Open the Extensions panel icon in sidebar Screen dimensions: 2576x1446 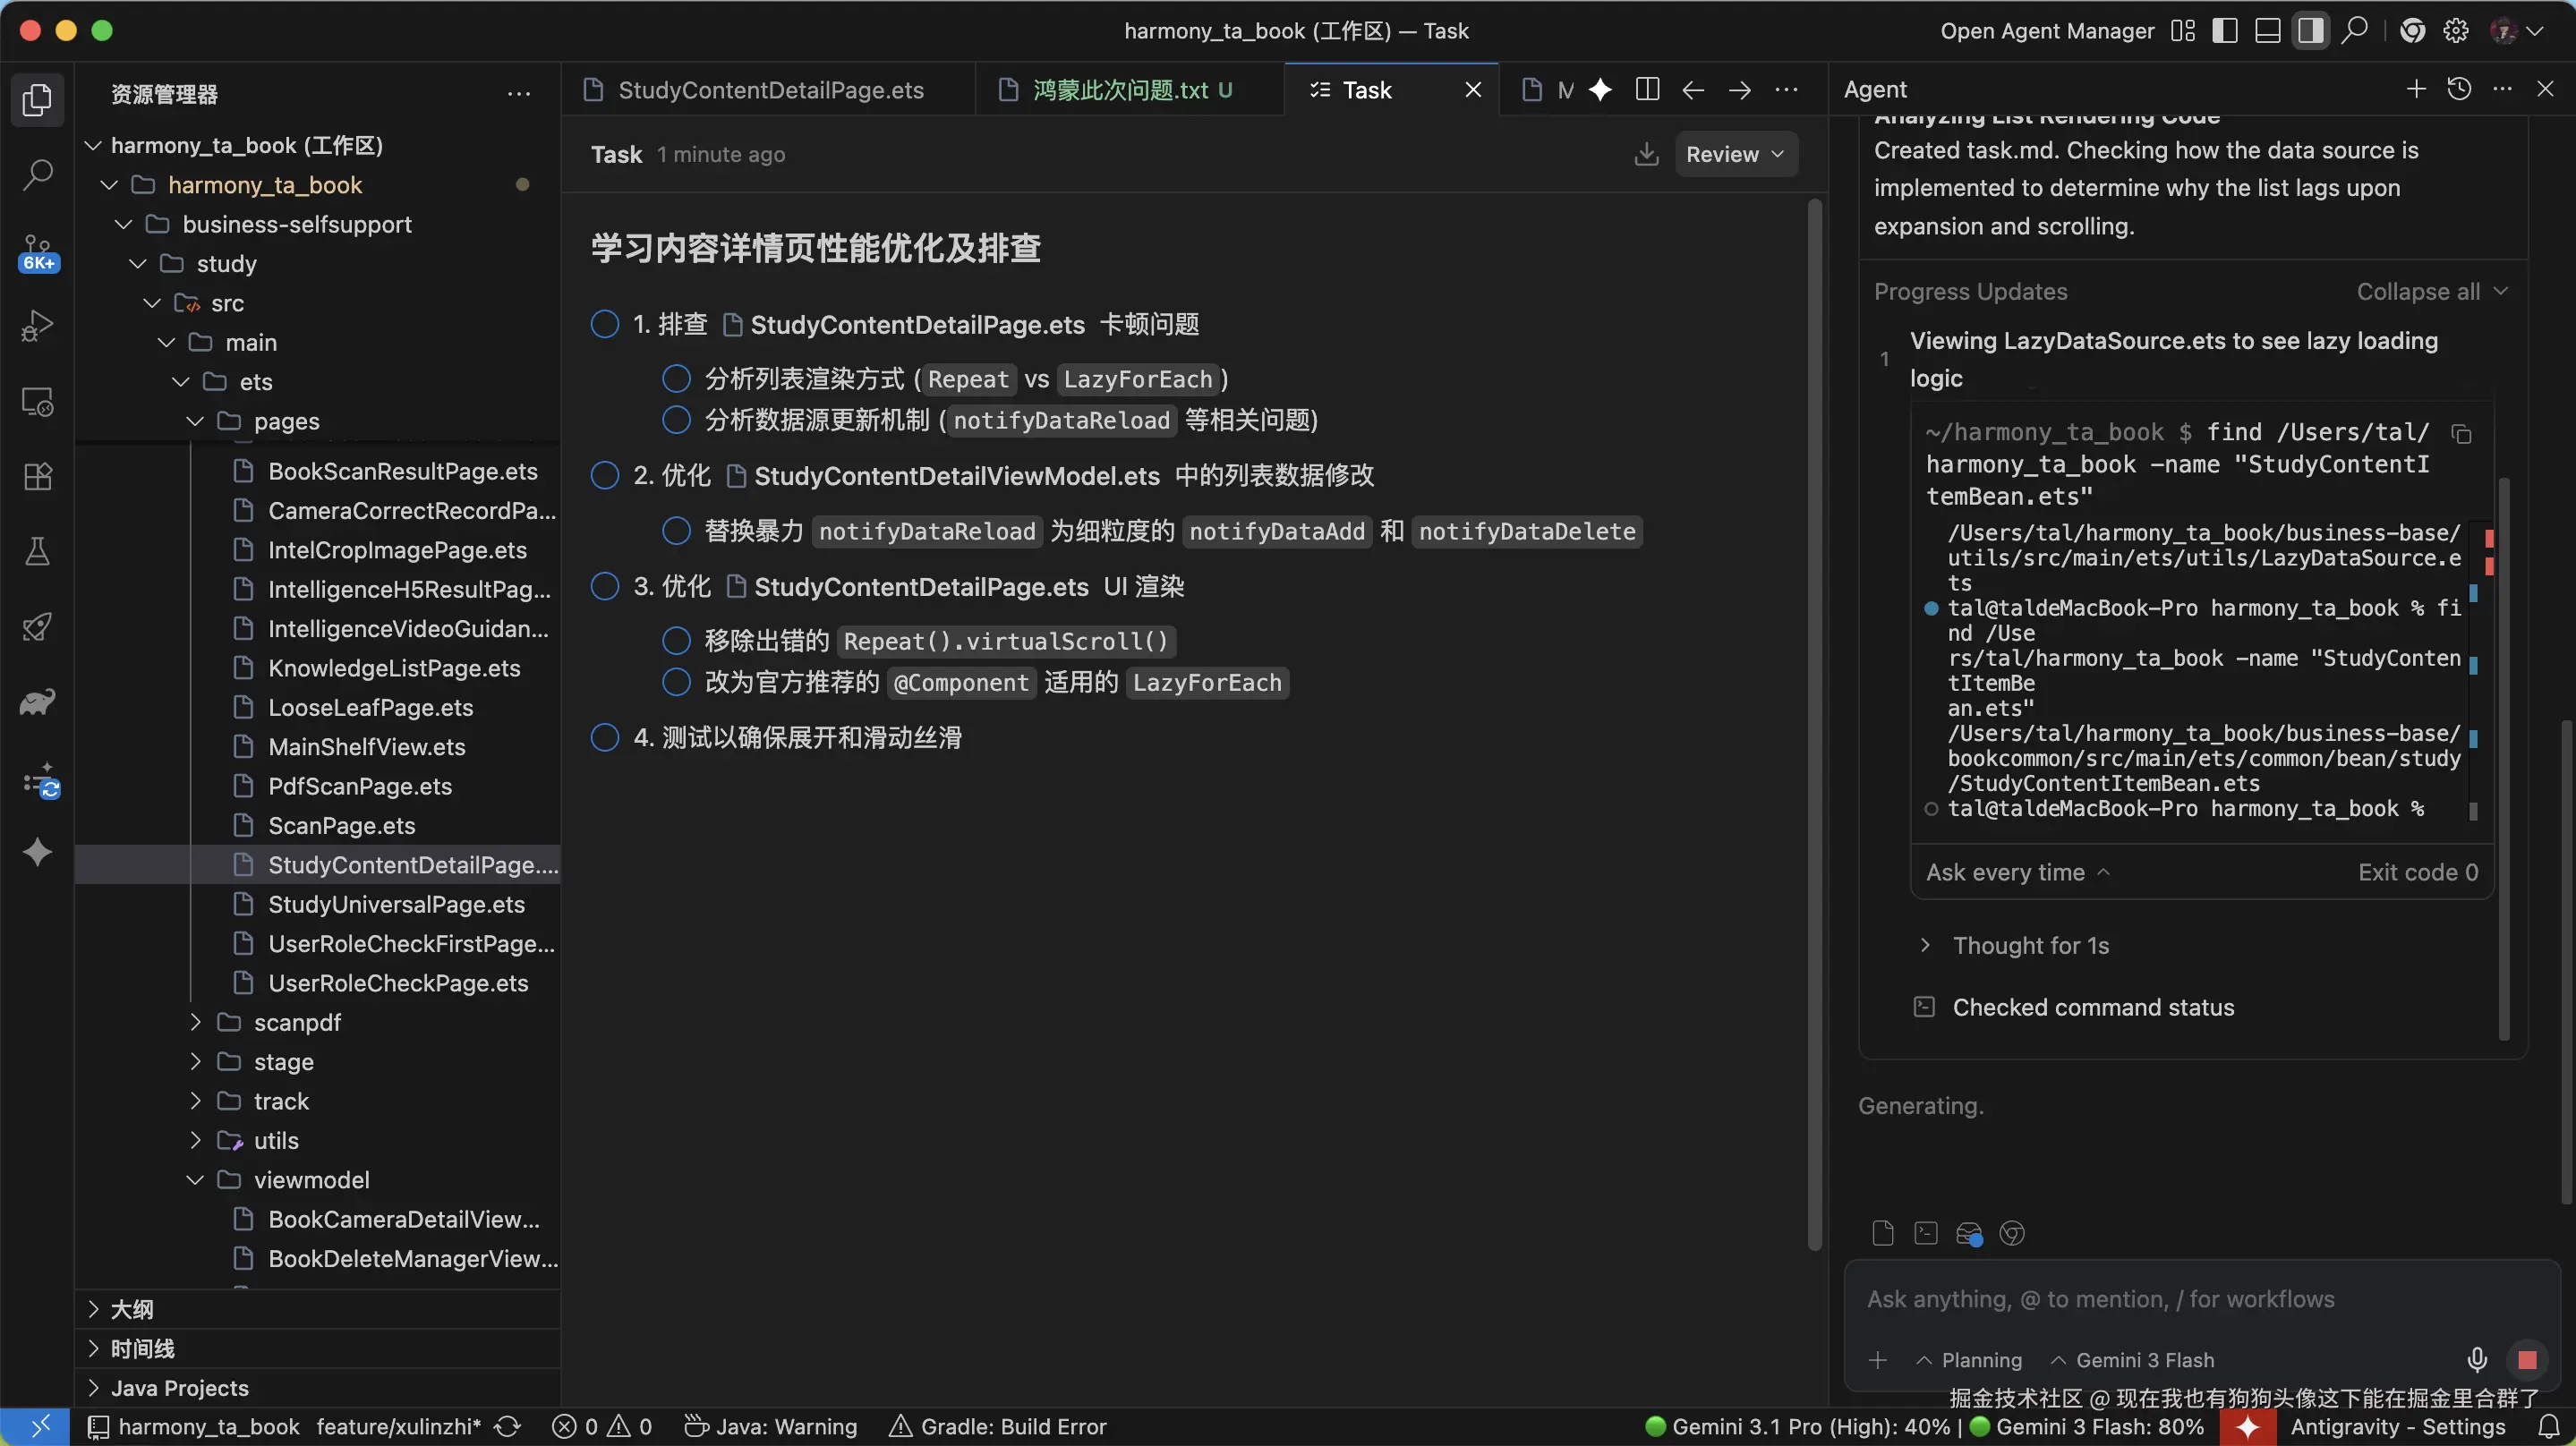38,476
